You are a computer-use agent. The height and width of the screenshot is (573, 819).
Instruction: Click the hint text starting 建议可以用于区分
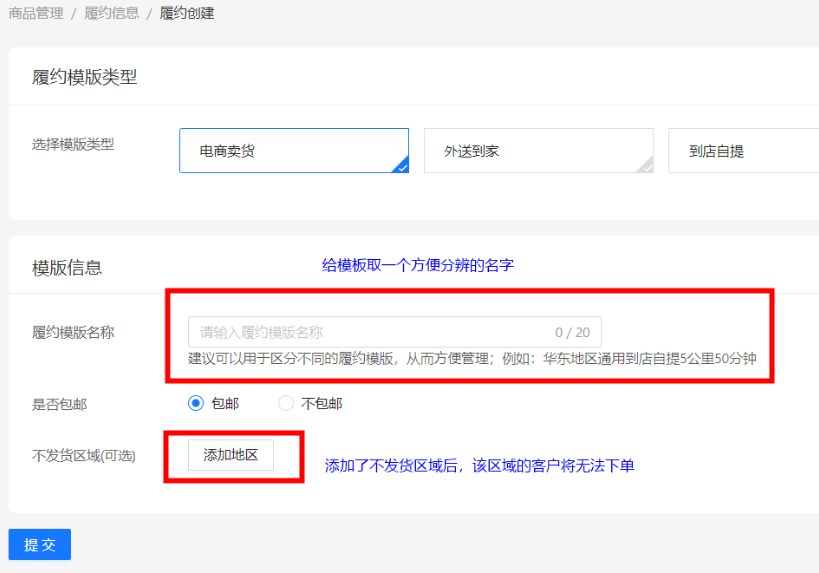[472, 358]
